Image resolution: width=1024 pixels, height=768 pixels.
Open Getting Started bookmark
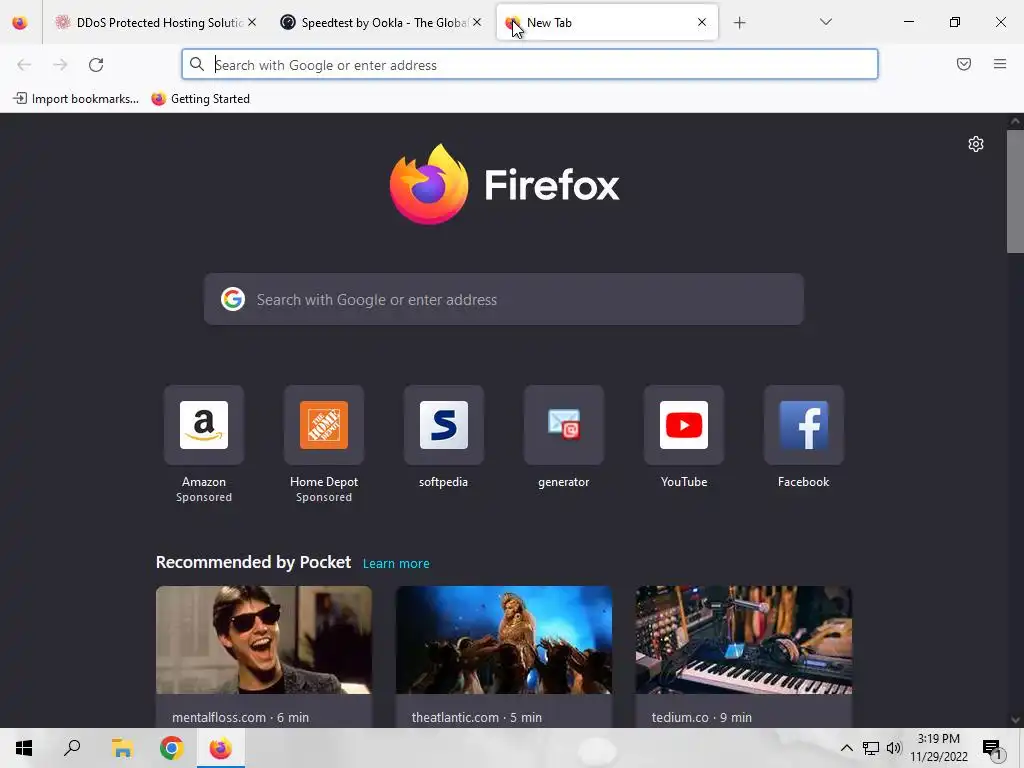(x=200, y=99)
